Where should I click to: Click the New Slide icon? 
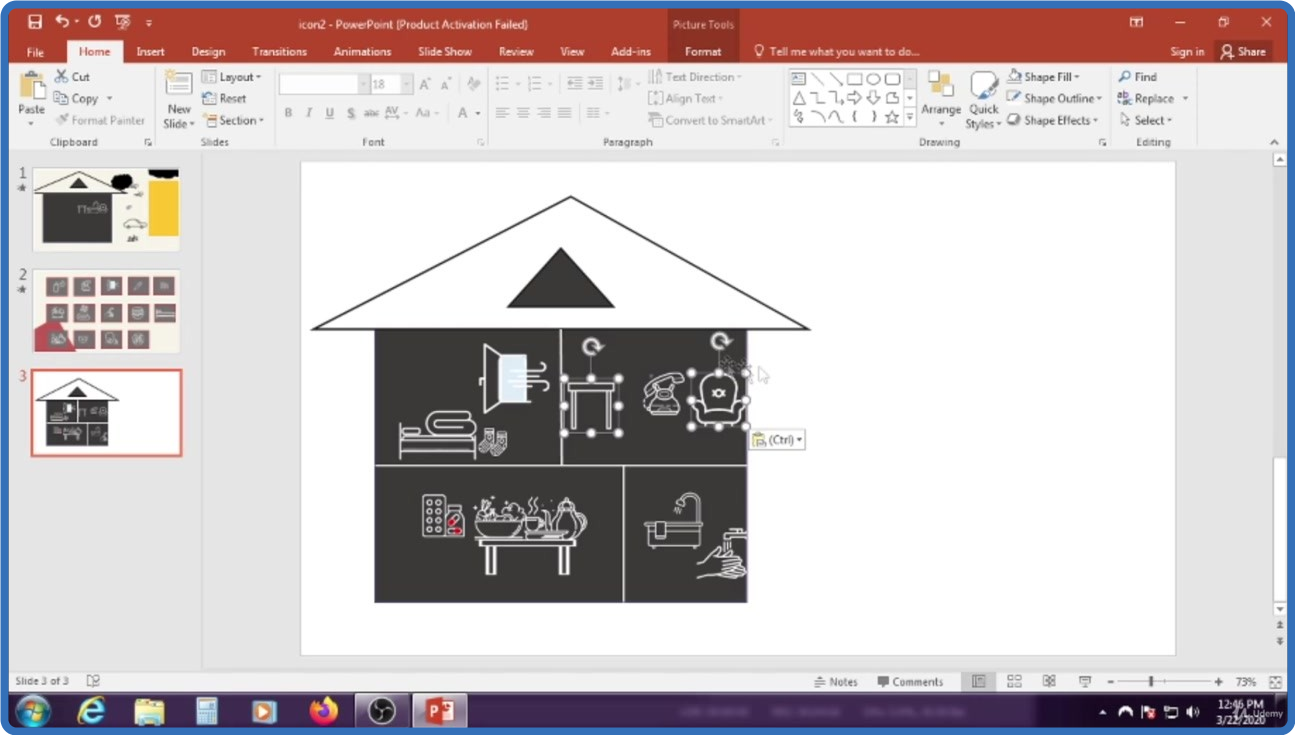coord(179,90)
